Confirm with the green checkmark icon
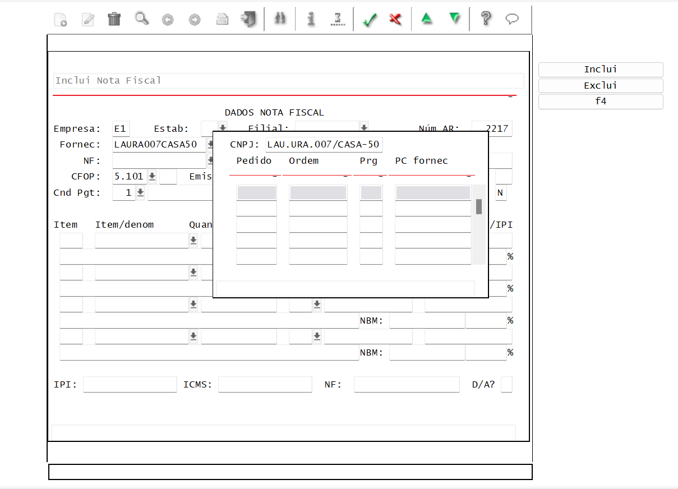This screenshot has height=489, width=678. tap(370, 20)
